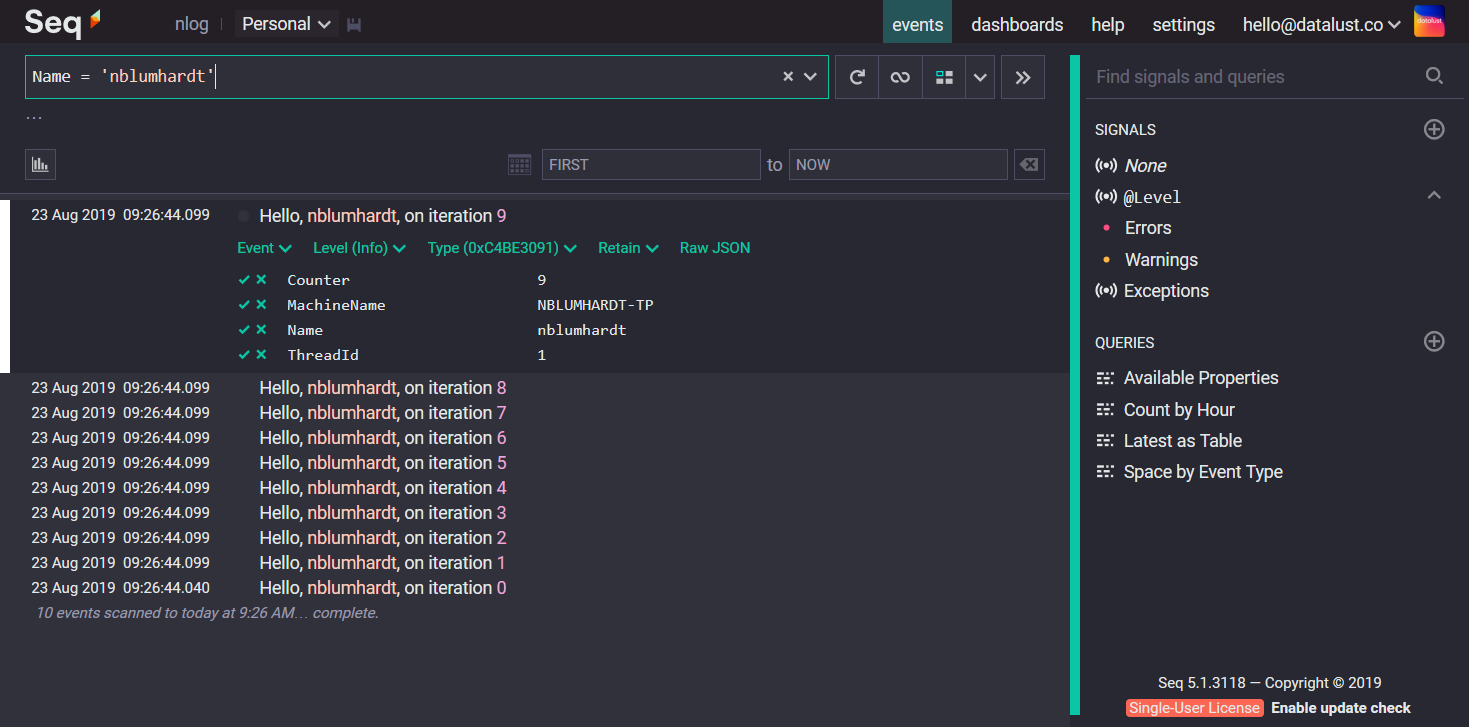Filter to include Counter value (checkmark)
Screen dimensions: 1469x727
pyautogui.click(x=244, y=280)
